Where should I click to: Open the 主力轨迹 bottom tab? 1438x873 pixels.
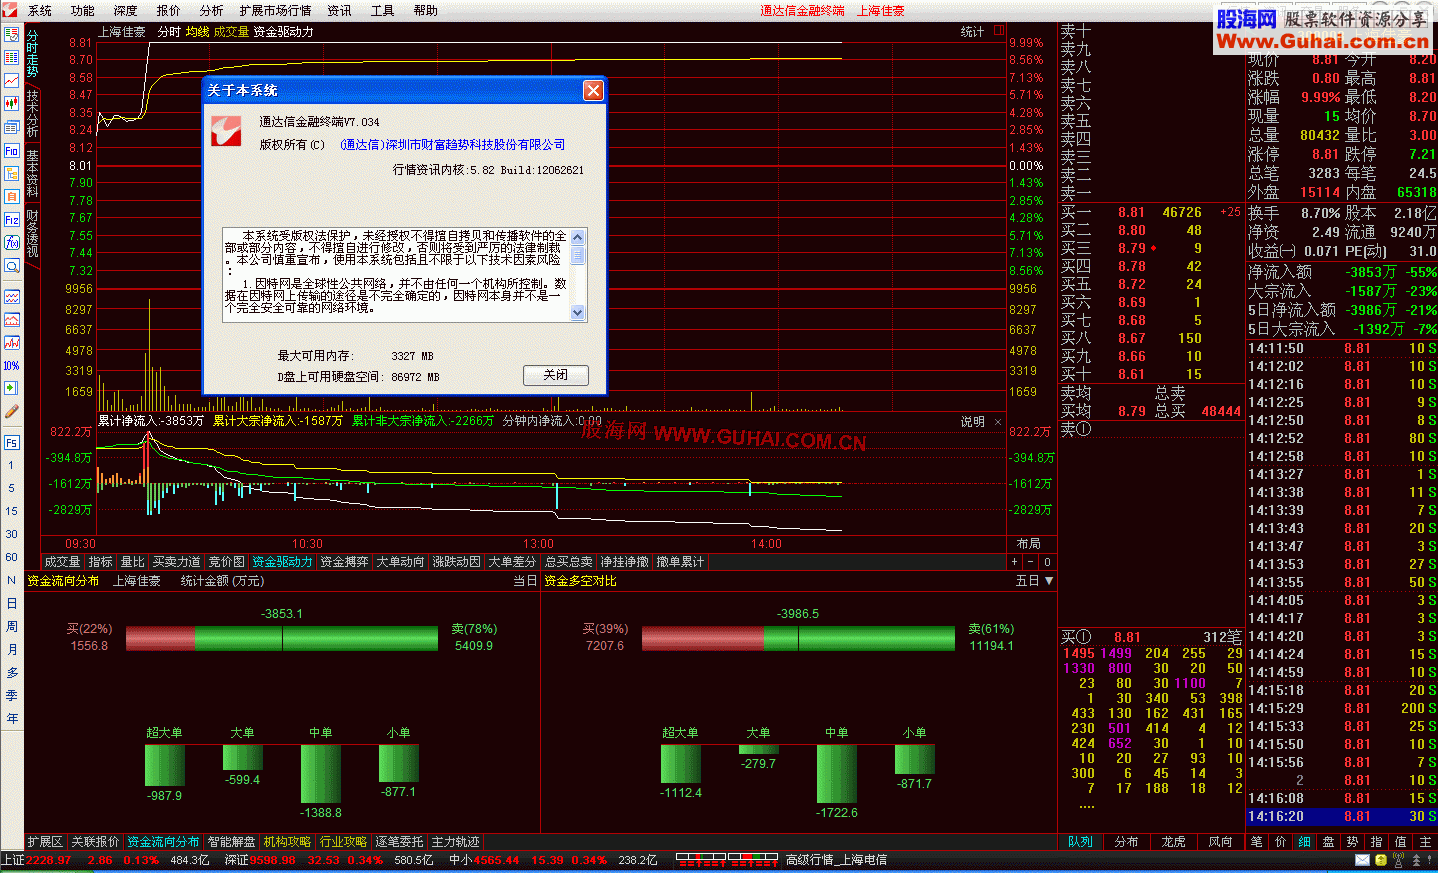click(455, 842)
